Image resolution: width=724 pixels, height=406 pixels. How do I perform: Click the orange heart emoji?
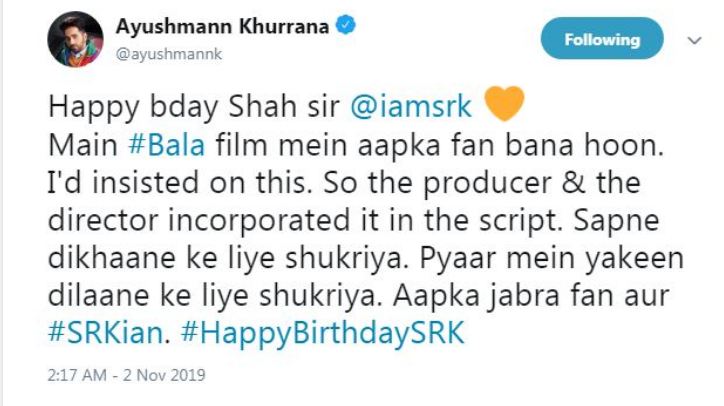(x=504, y=104)
